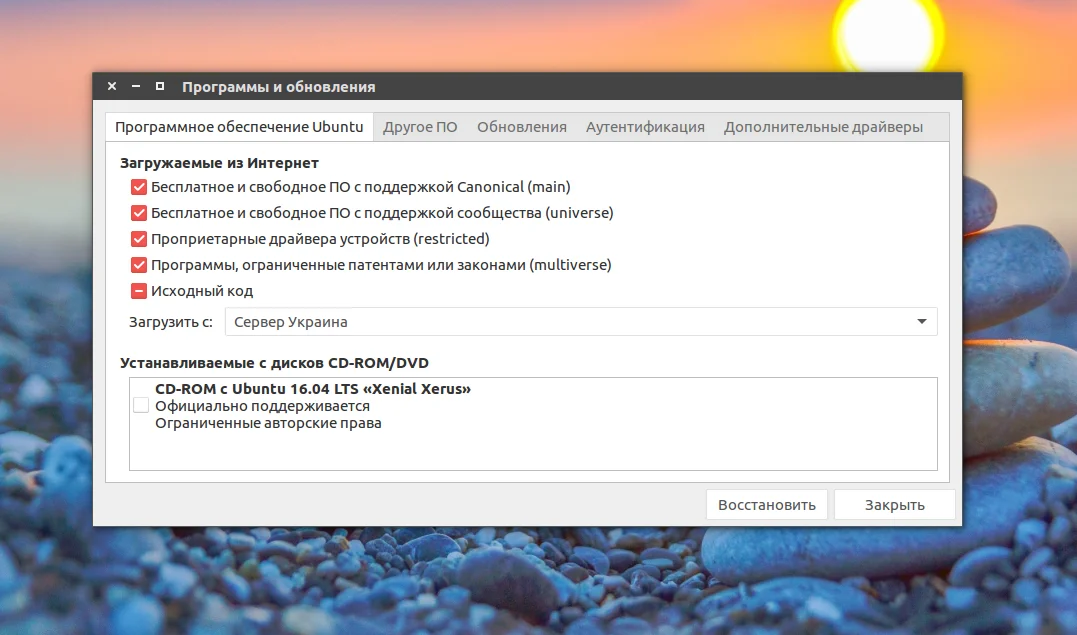Viewport: 1077px width, 635px height.
Task: Switch to the Другое ПО tab
Action: [420, 127]
